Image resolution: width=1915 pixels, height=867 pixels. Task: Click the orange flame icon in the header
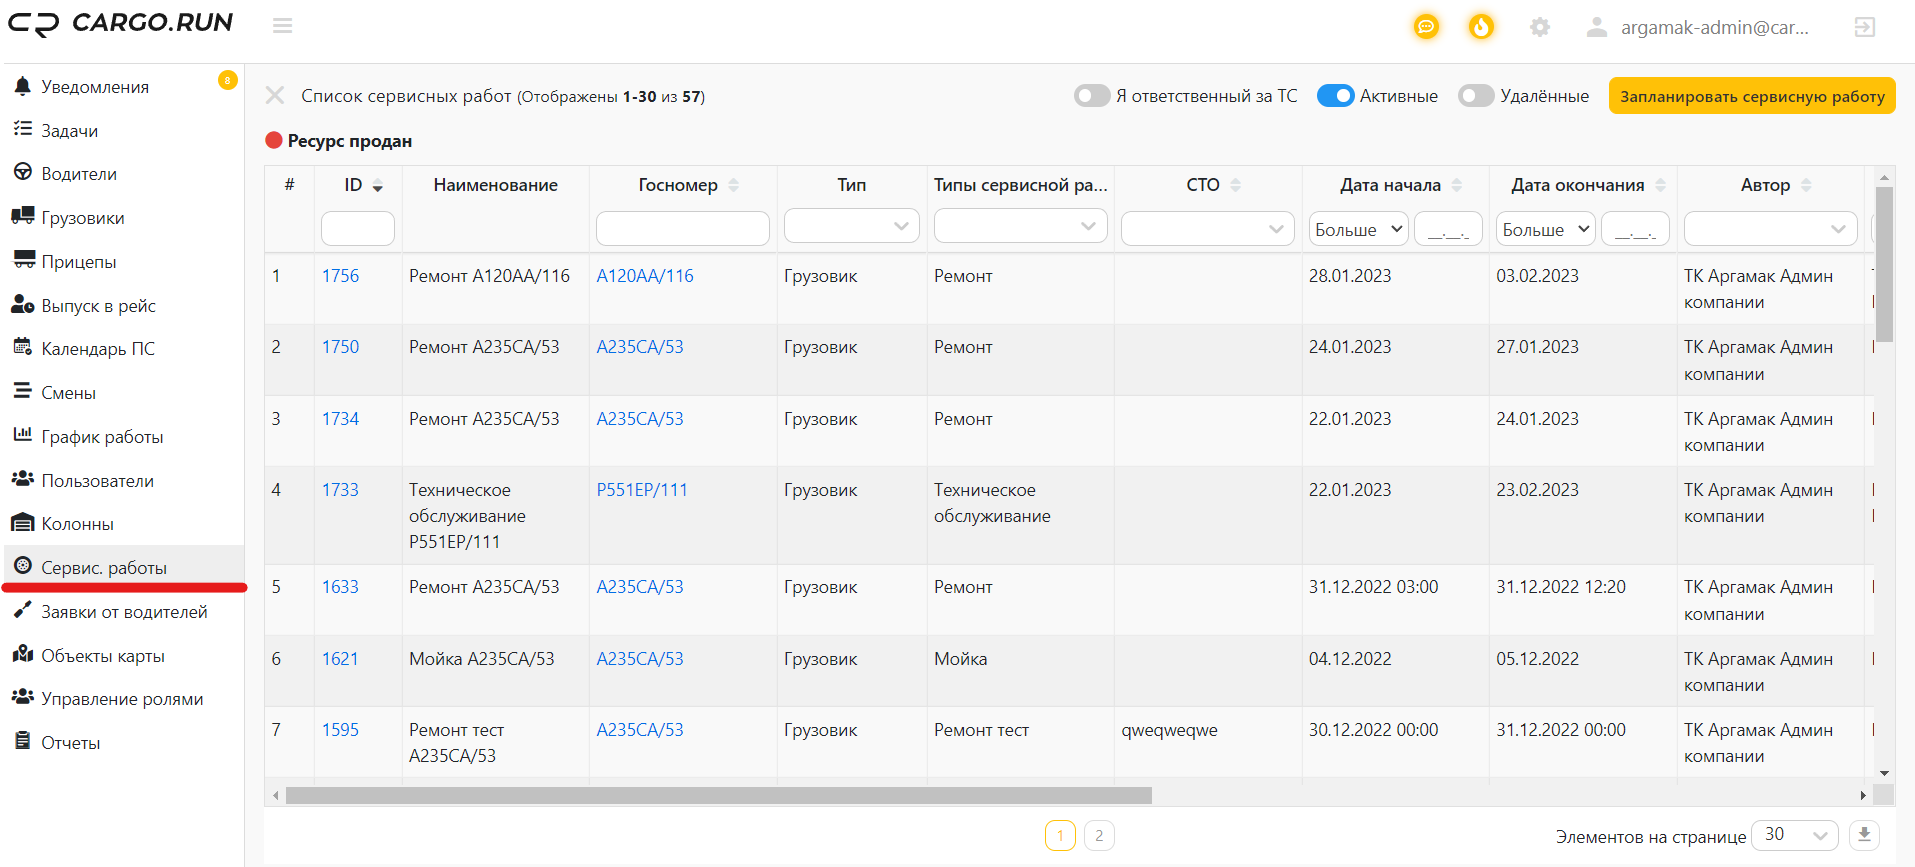(1481, 27)
